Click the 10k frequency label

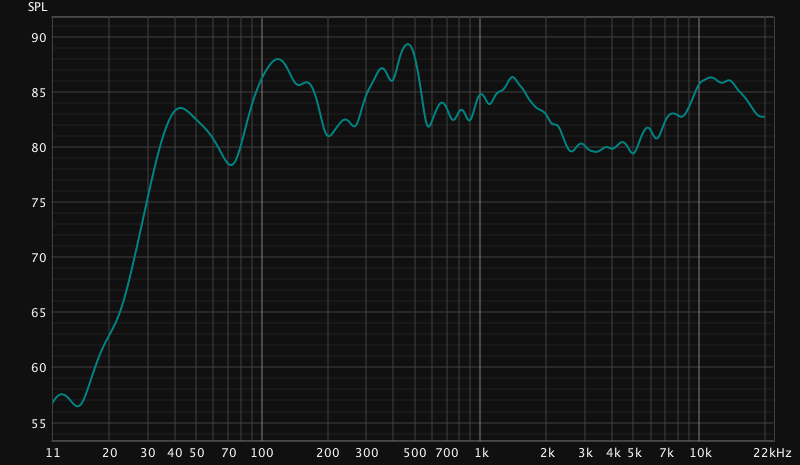(x=701, y=453)
